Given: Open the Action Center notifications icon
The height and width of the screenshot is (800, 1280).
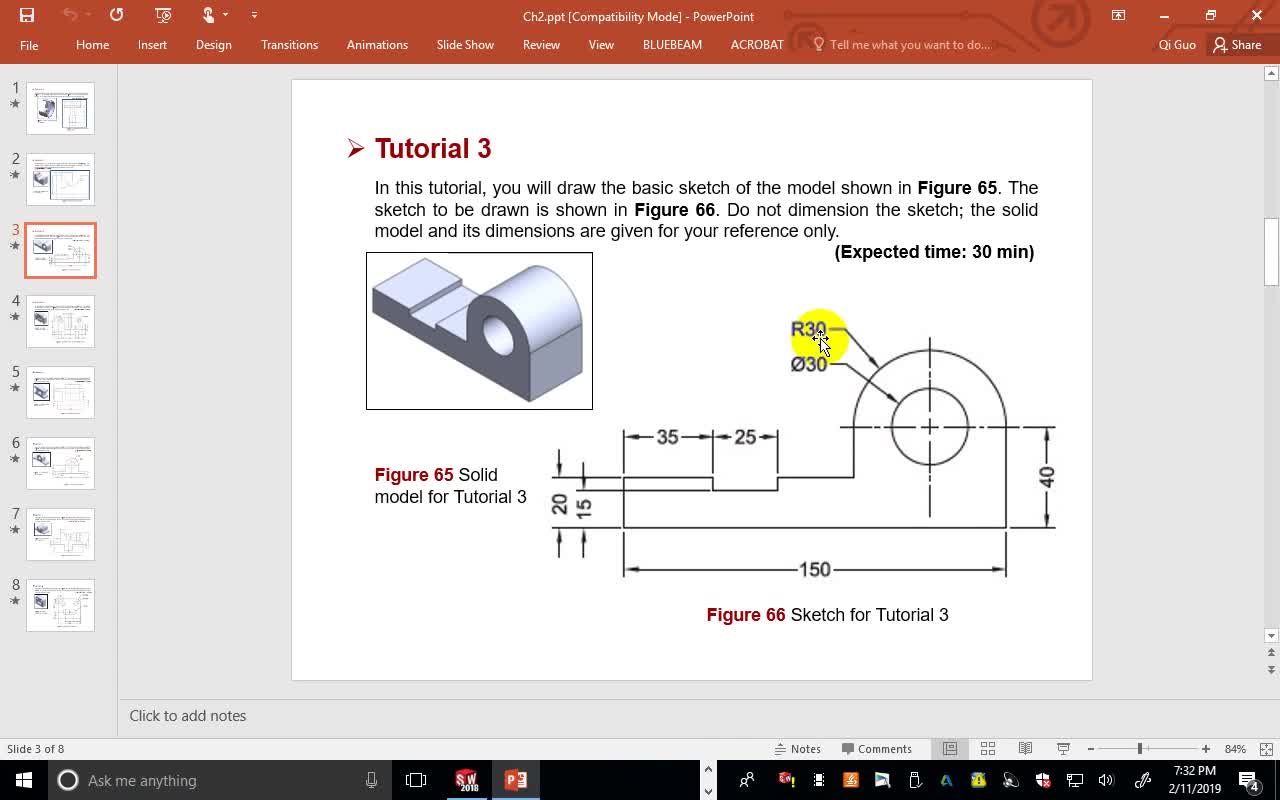Looking at the screenshot, I should [x=1249, y=780].
